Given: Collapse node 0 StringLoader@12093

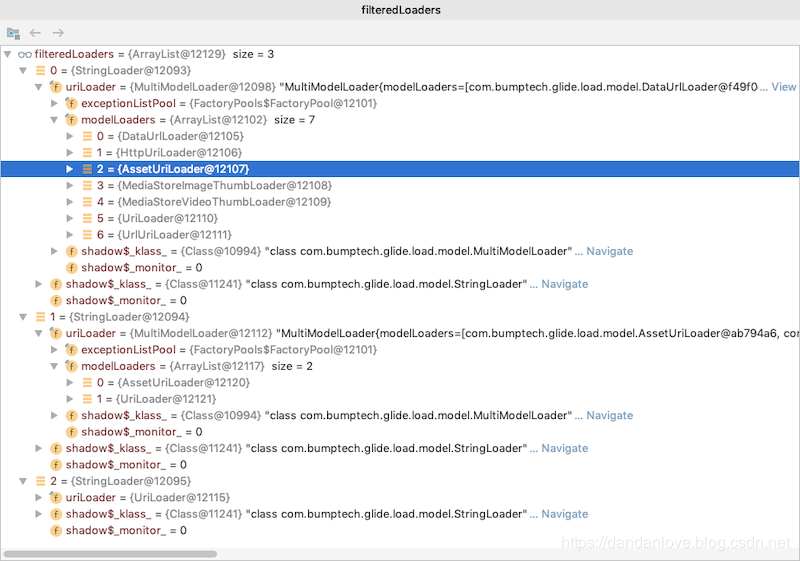Looking at the screenshot, I should pyautogui.click(x=23, y=70).
